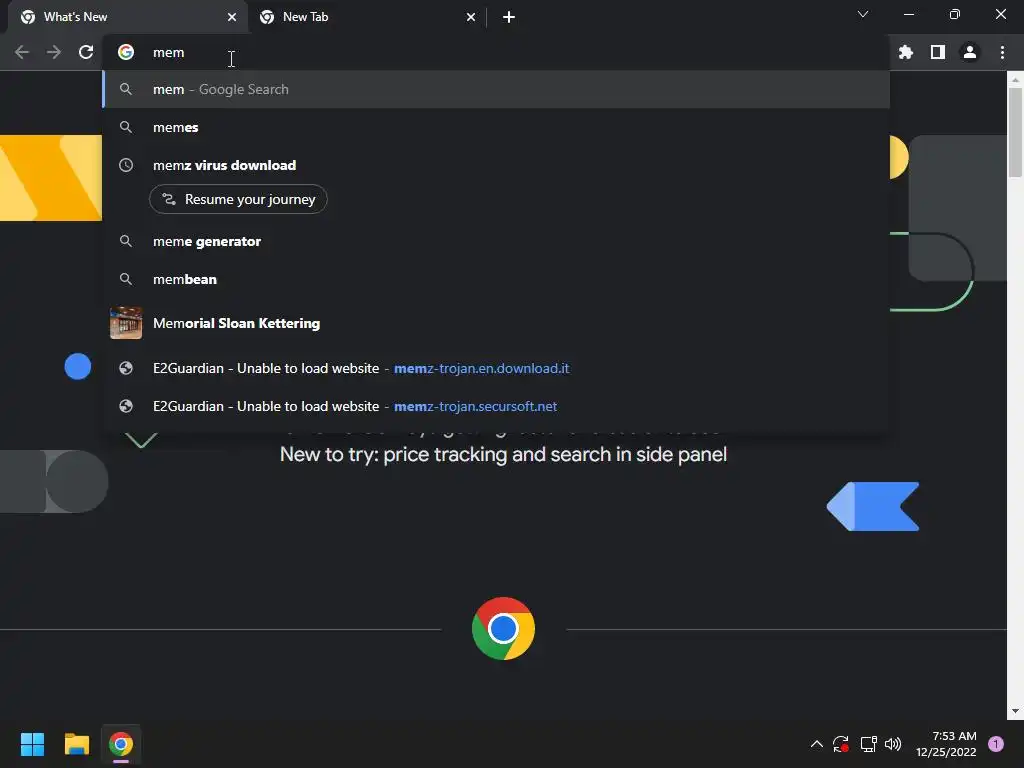Open memz-trojan.securs​oft.net history entry

pyautogui.click(x=496, y=406)
